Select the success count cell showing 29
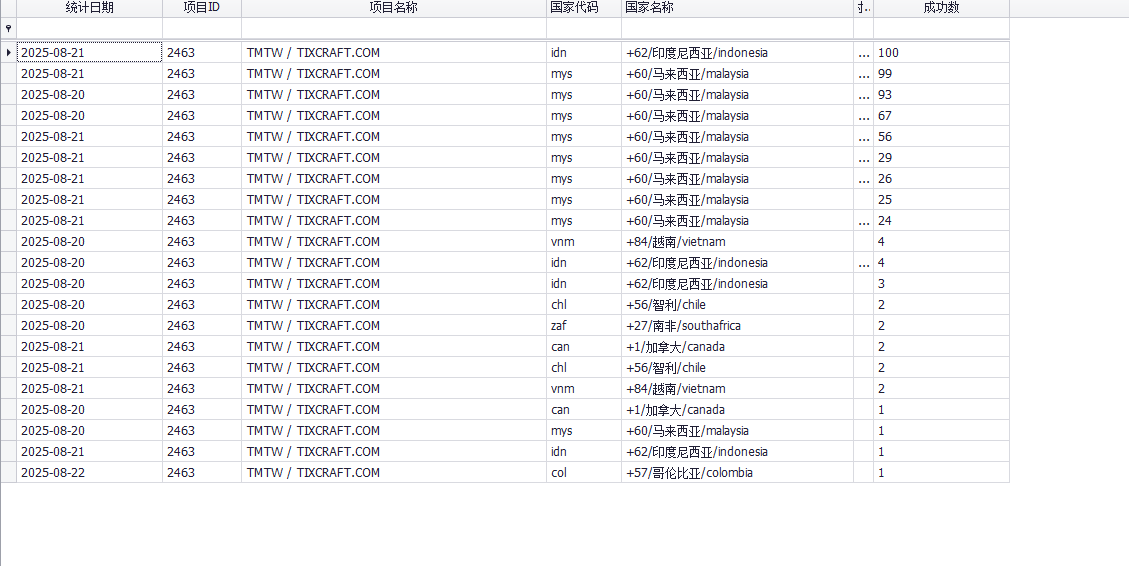The image size is (1129, 566). 941,157
